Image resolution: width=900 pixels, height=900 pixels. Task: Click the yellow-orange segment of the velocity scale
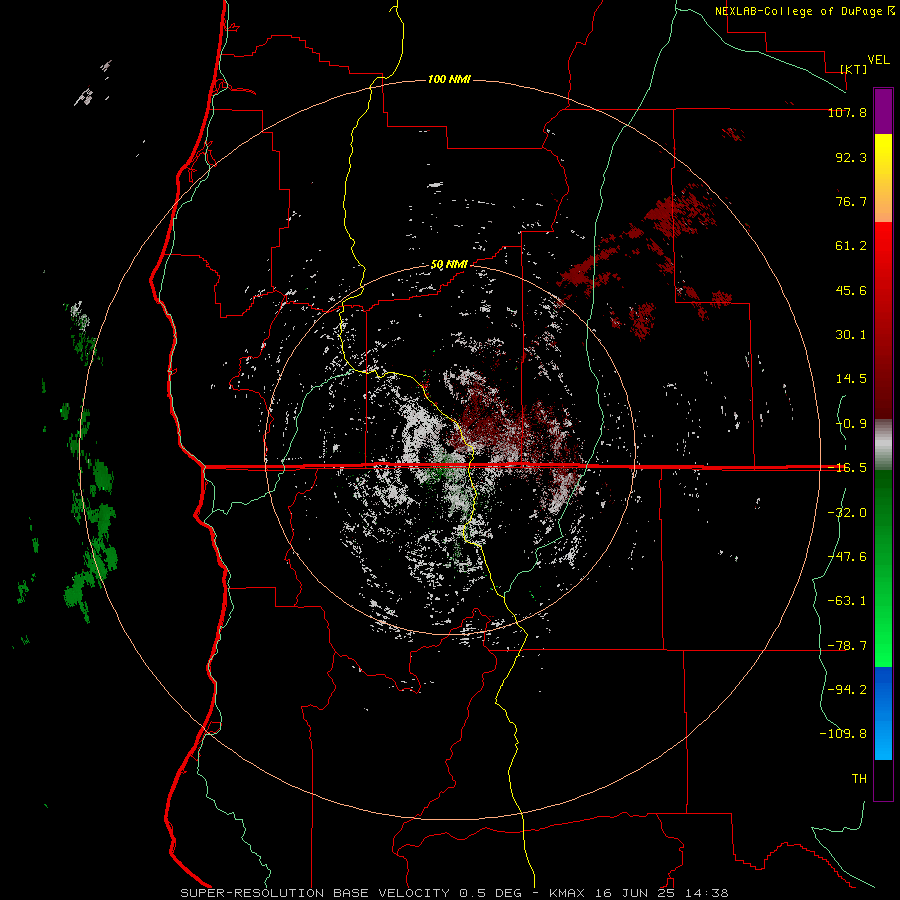coord(883,178)
